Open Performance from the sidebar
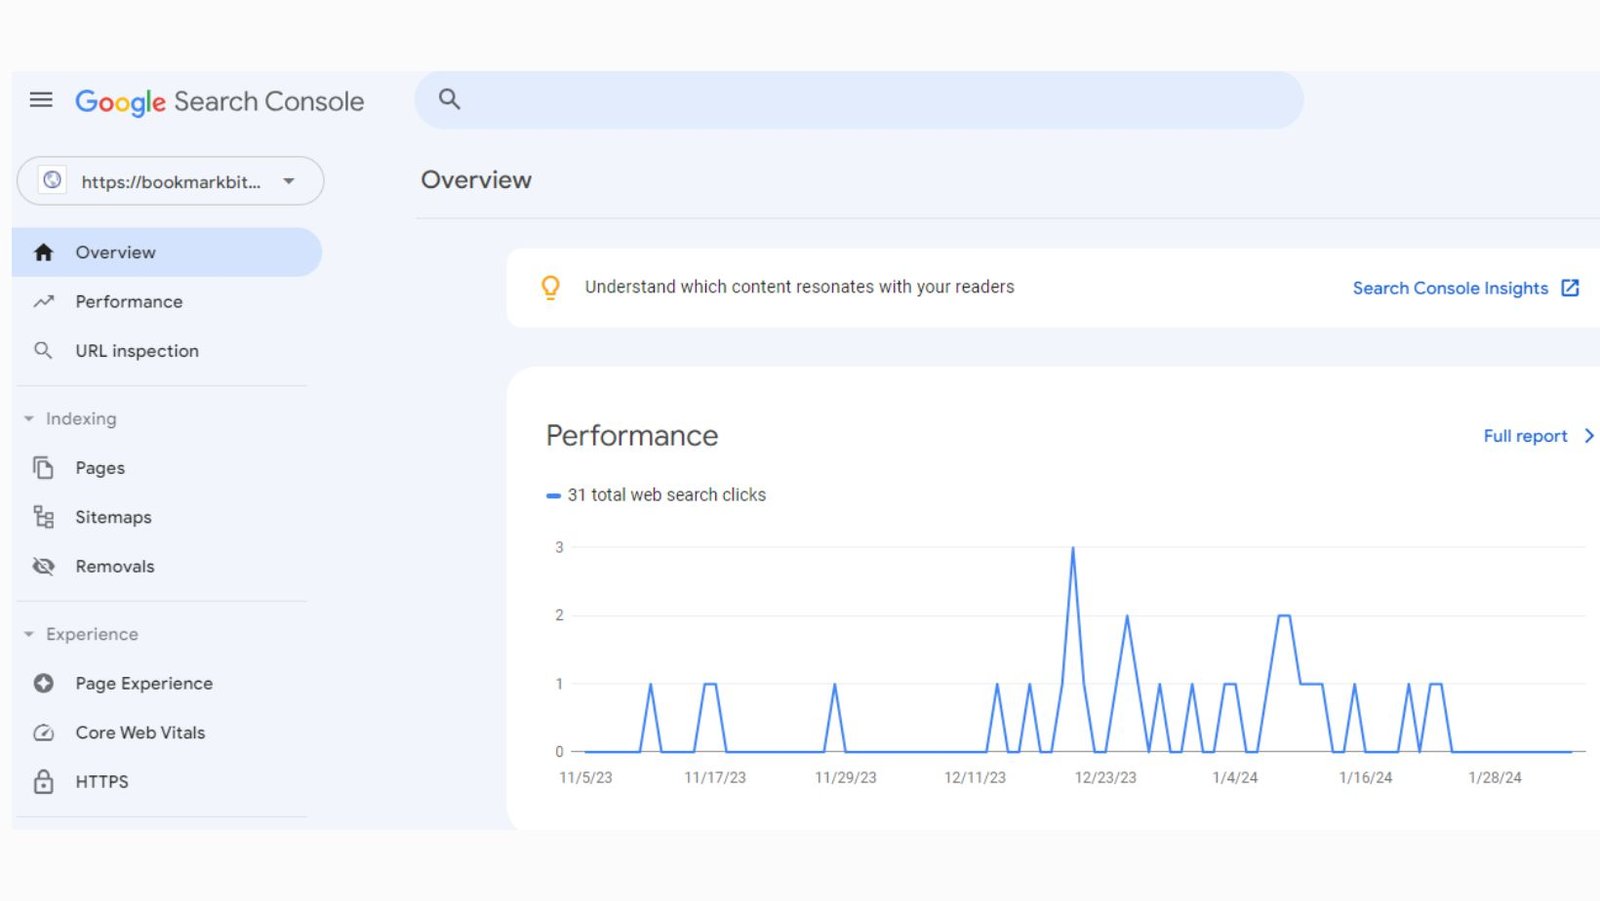Image resolution: width=1600 pixels, height=901 pixels. (x=129, y=302)
